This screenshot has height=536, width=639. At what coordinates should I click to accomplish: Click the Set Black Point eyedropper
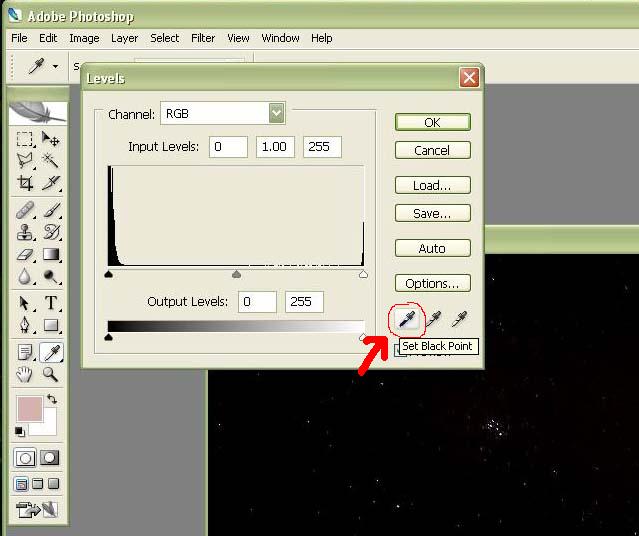[407, 319]
